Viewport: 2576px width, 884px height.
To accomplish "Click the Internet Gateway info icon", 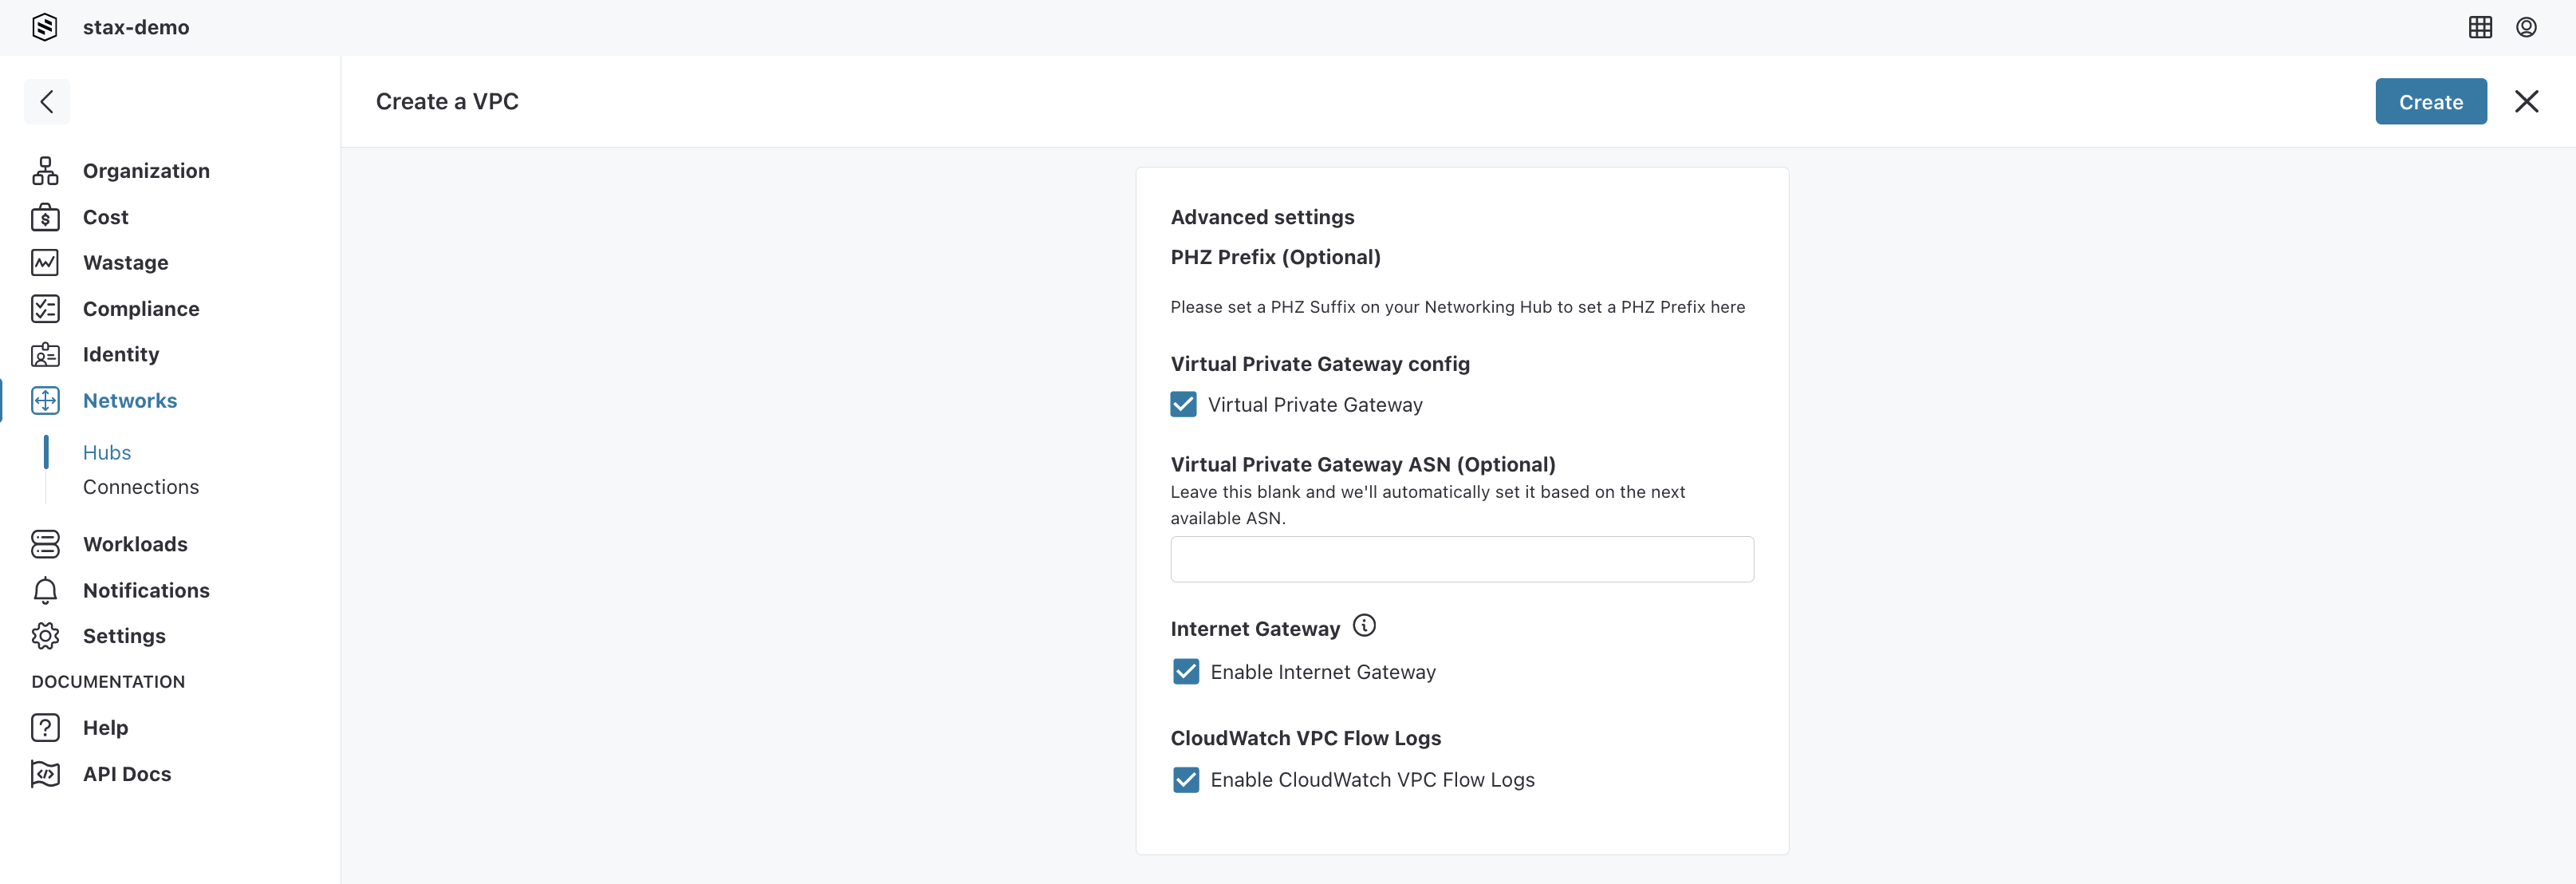I will (1364, 628).
